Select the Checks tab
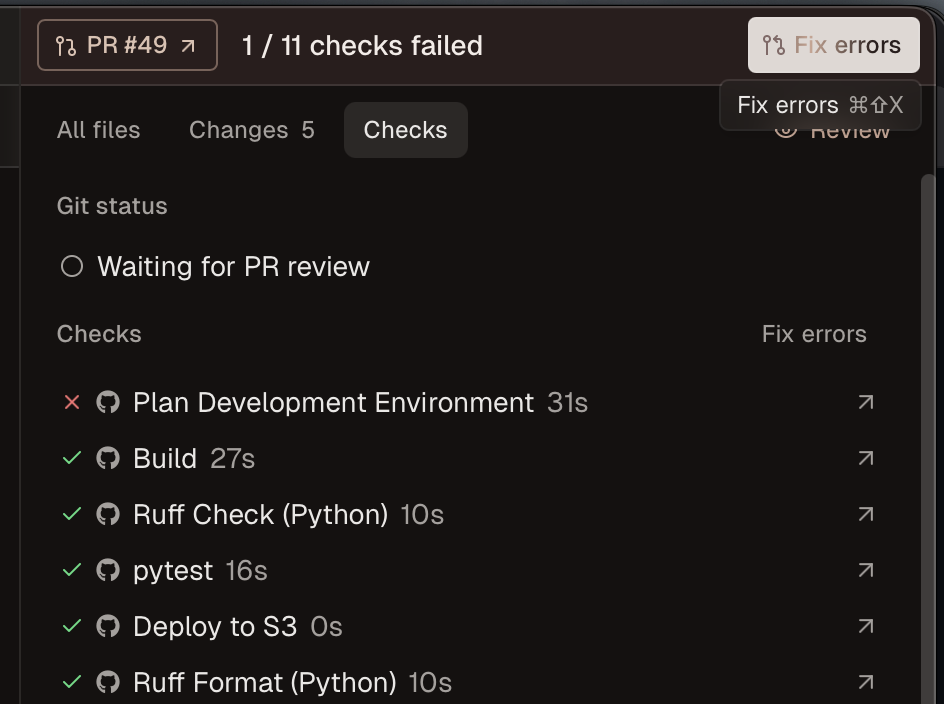This screenshot has height=704, width=944. coord(405,130)
